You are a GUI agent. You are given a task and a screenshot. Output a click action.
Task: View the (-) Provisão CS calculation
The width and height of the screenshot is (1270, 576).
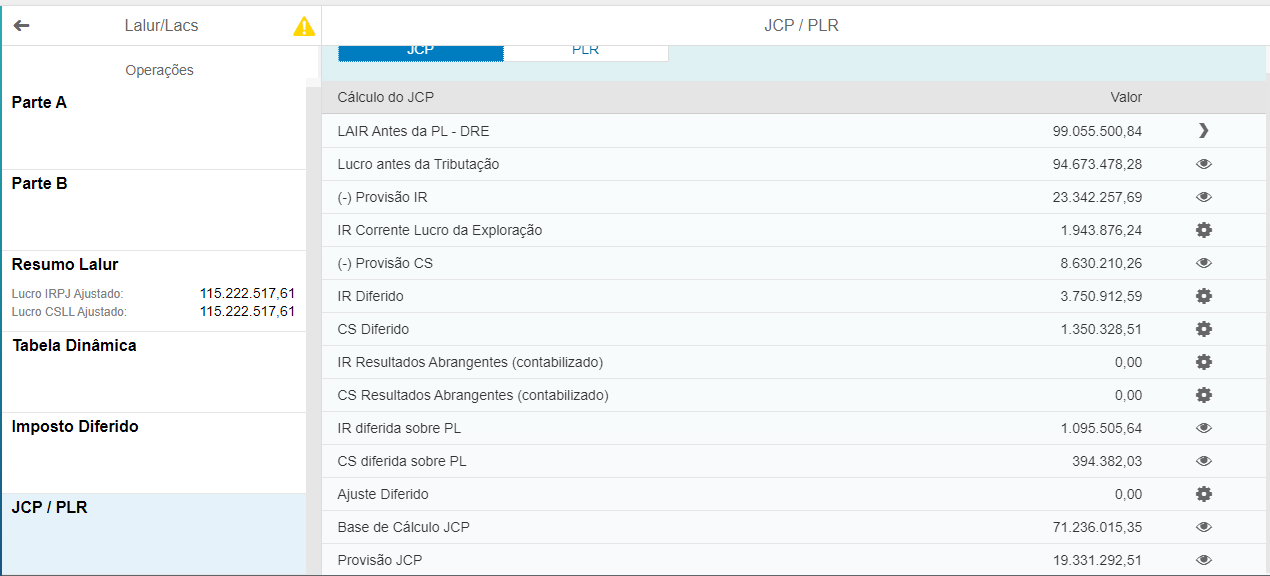(1204, 263)
